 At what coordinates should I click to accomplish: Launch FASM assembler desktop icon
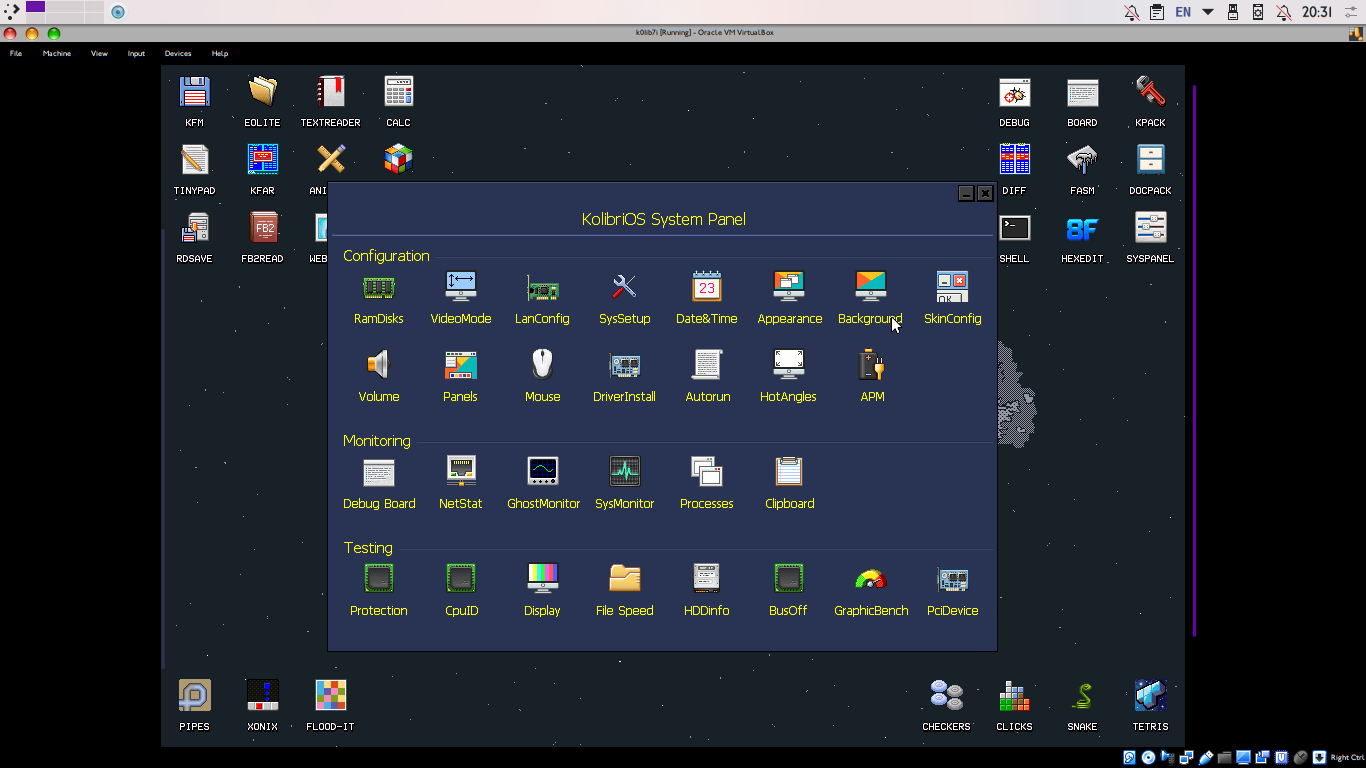[1082, 160]
